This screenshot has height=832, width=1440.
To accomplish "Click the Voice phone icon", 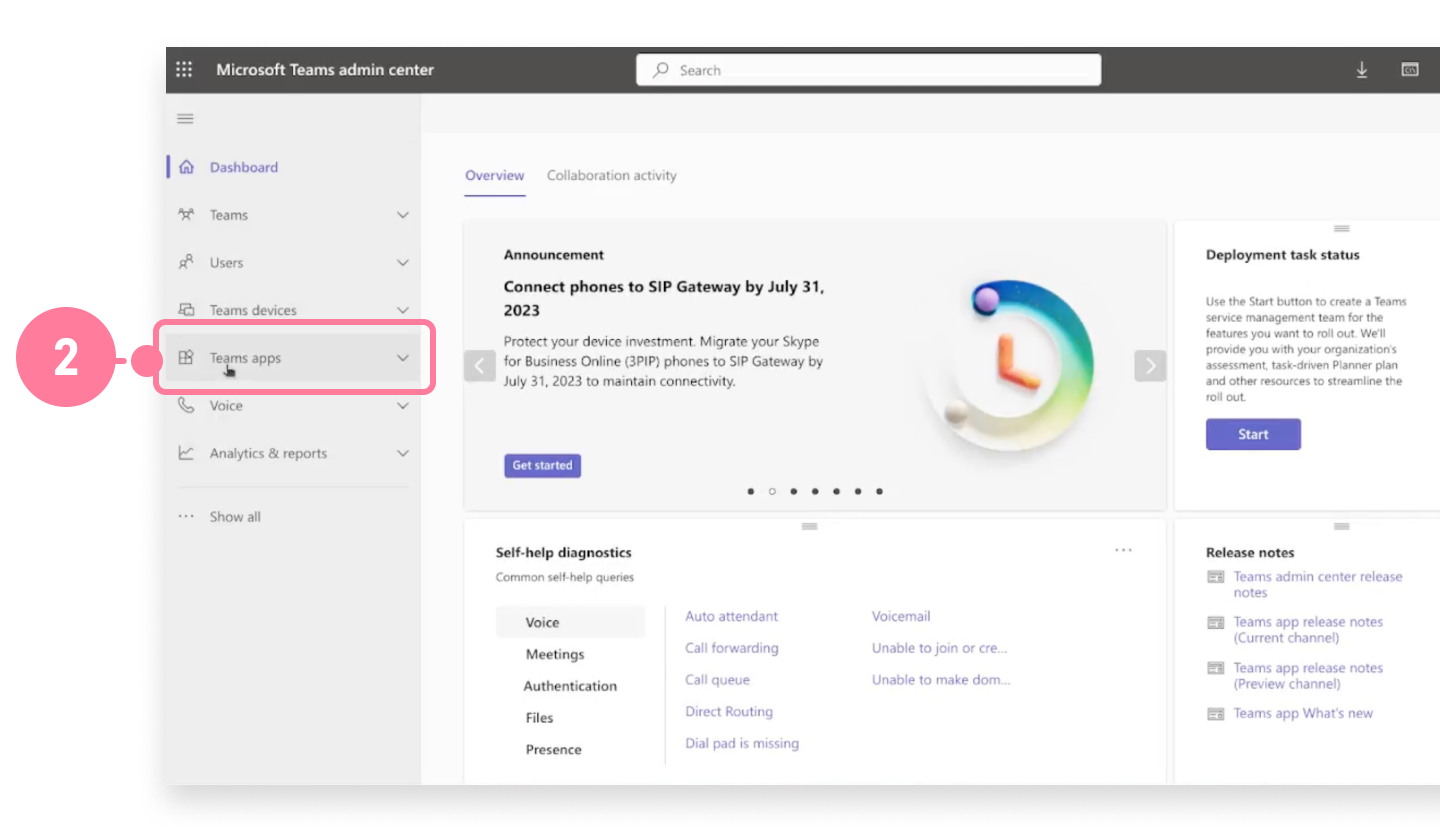I will (186, 405).
